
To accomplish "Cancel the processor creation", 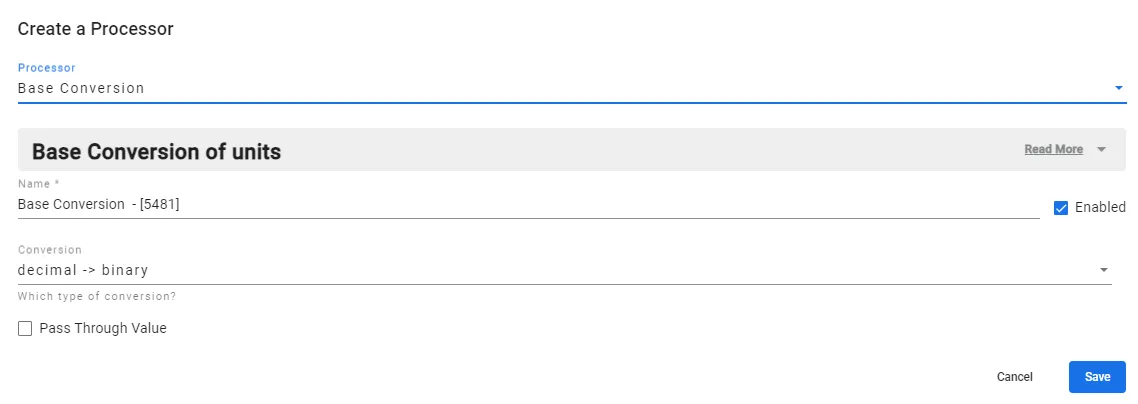I will tap(1015, 377).
